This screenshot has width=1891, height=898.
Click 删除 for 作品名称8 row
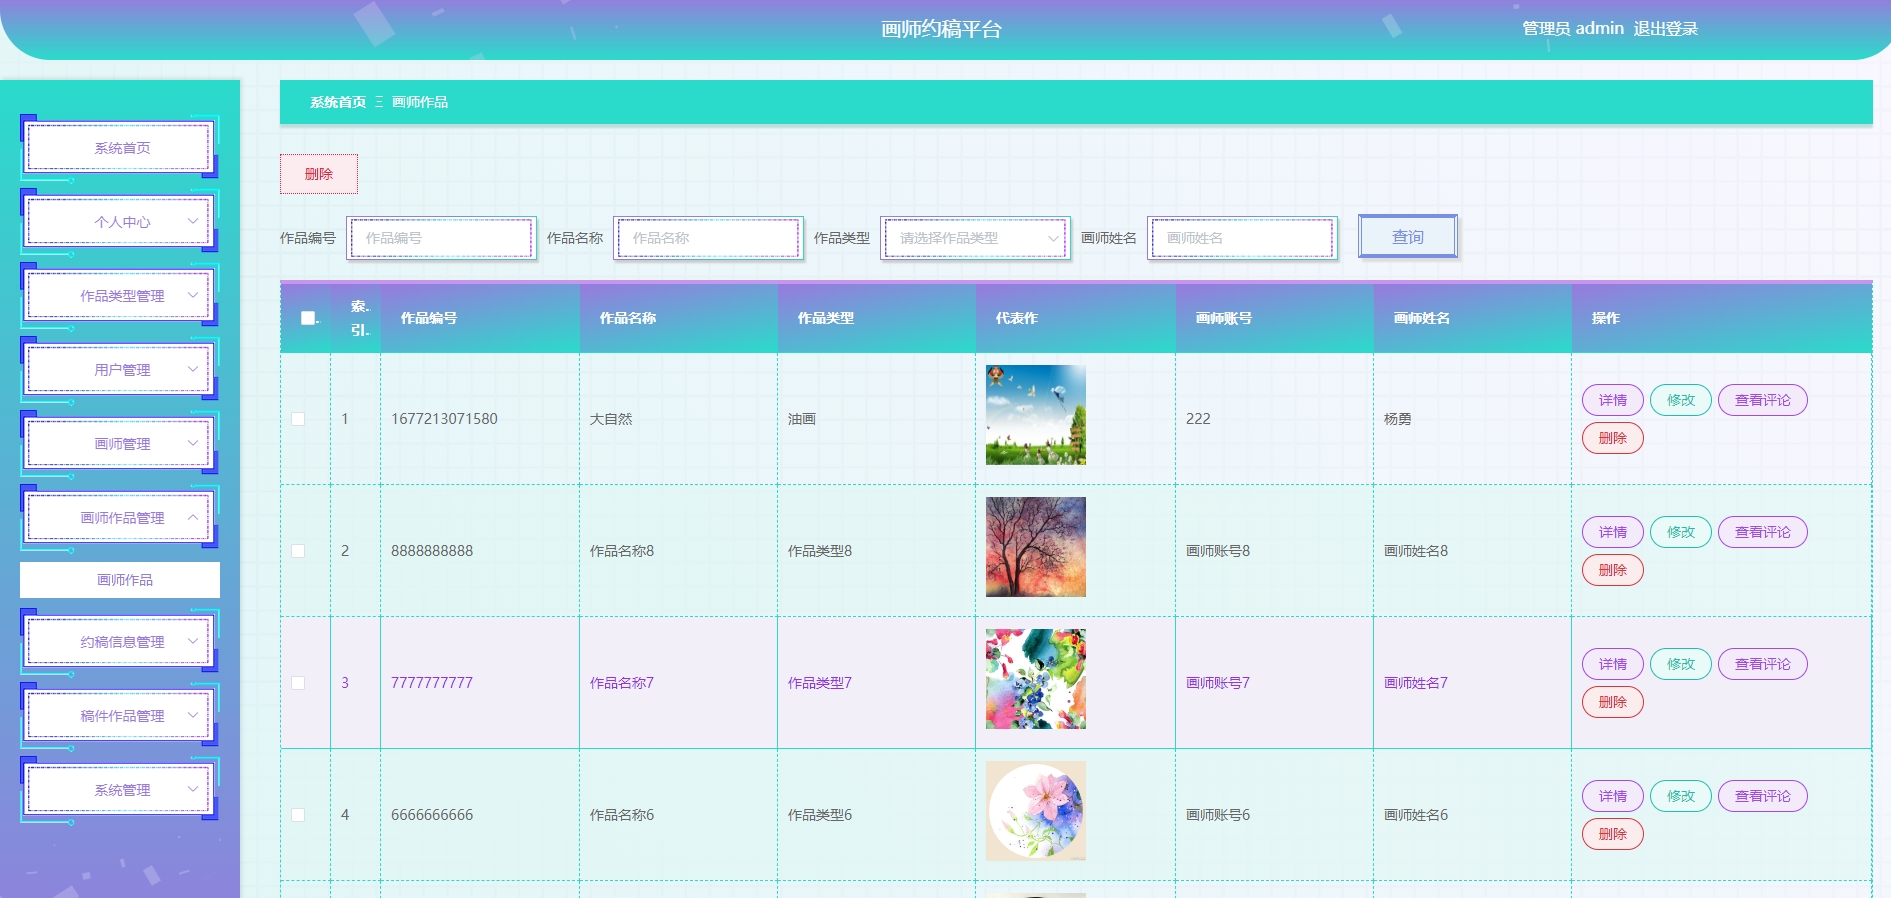(1613, 570)
